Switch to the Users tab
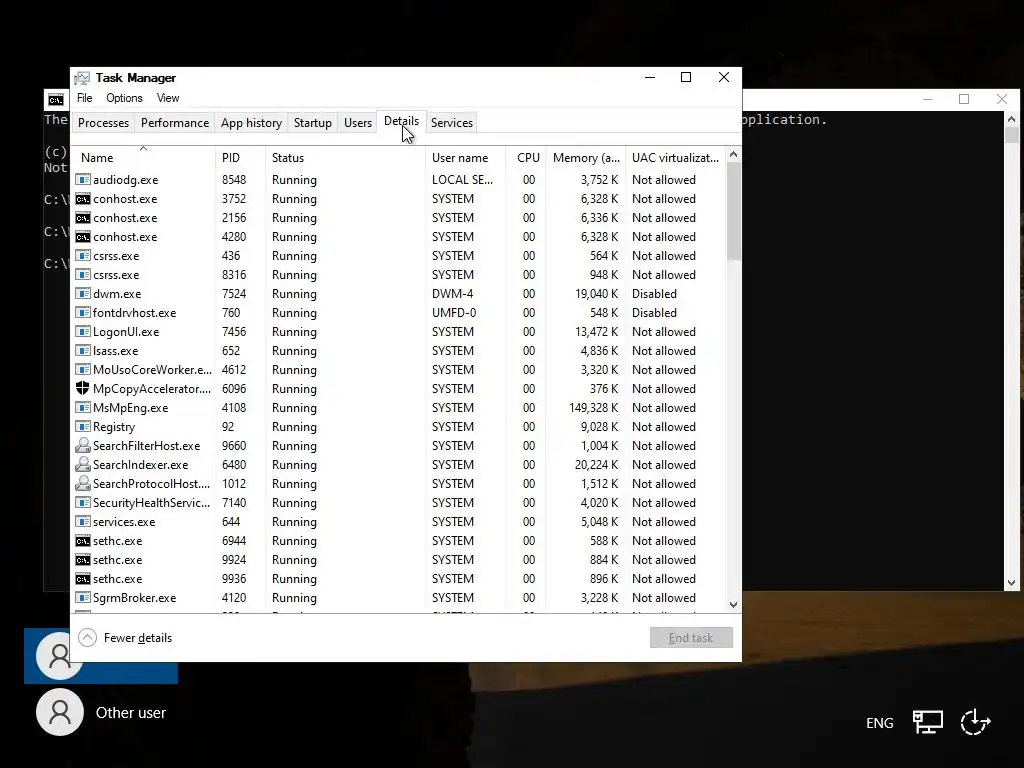 358,123
